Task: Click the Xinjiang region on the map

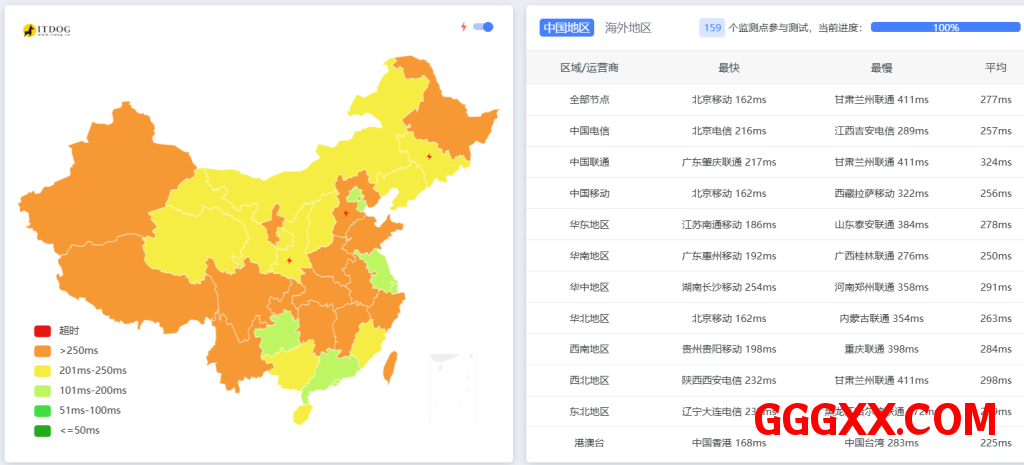Action: tap(100, 190)
